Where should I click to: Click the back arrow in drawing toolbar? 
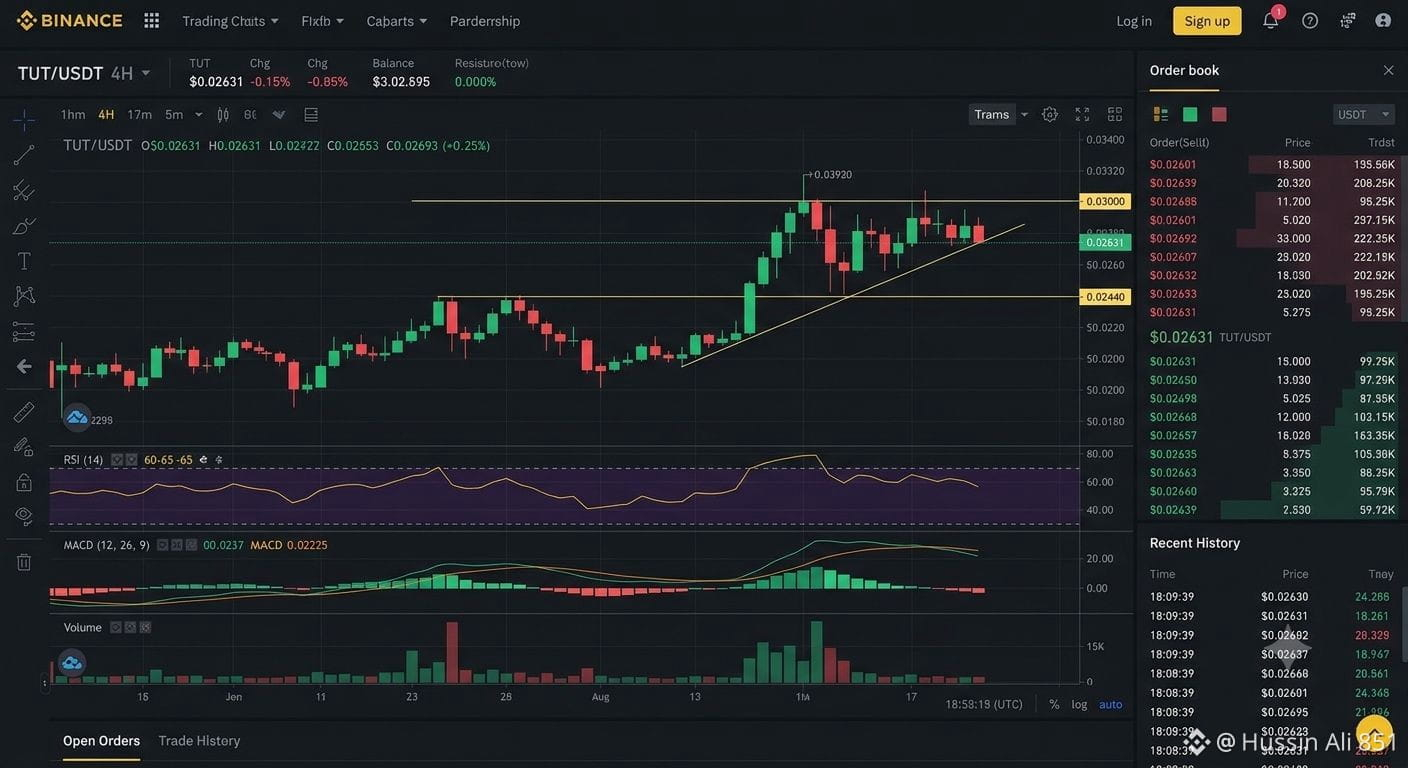tap(24, 366)
